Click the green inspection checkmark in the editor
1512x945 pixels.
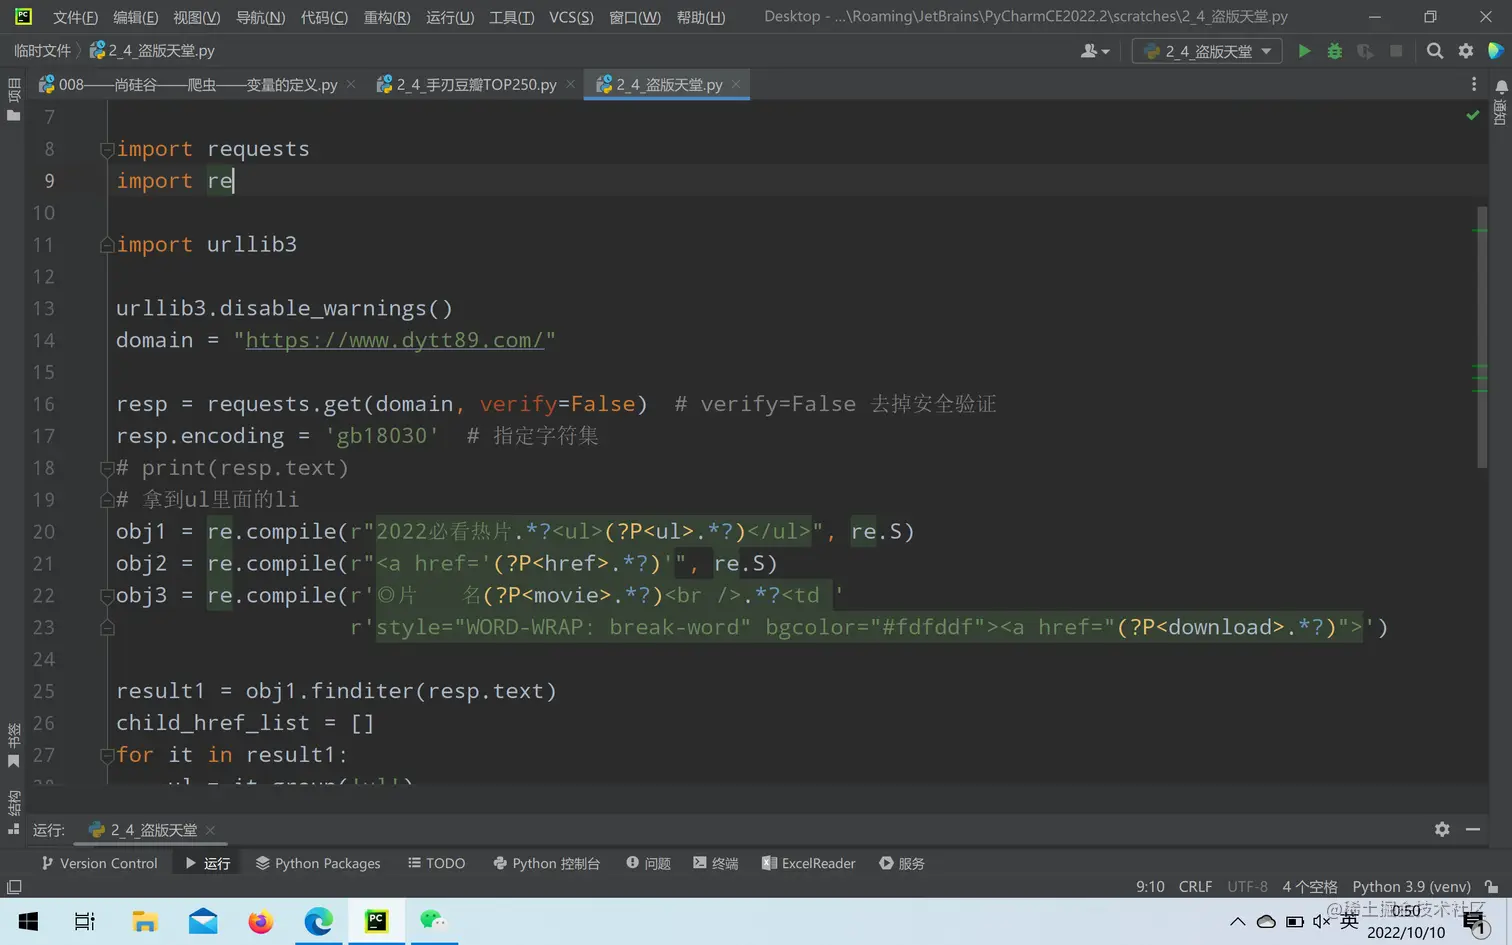click(1473, 116)
